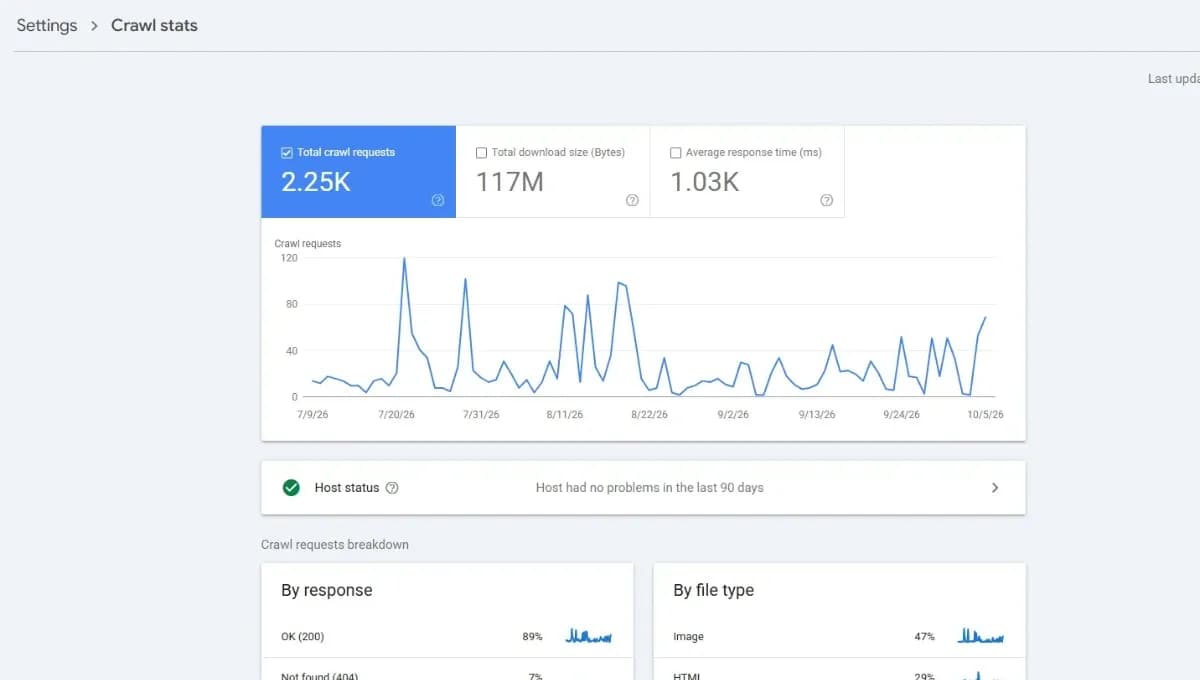Open help for Total crawl requests
The image size is (1200, 680).
(x=438, y=200)
